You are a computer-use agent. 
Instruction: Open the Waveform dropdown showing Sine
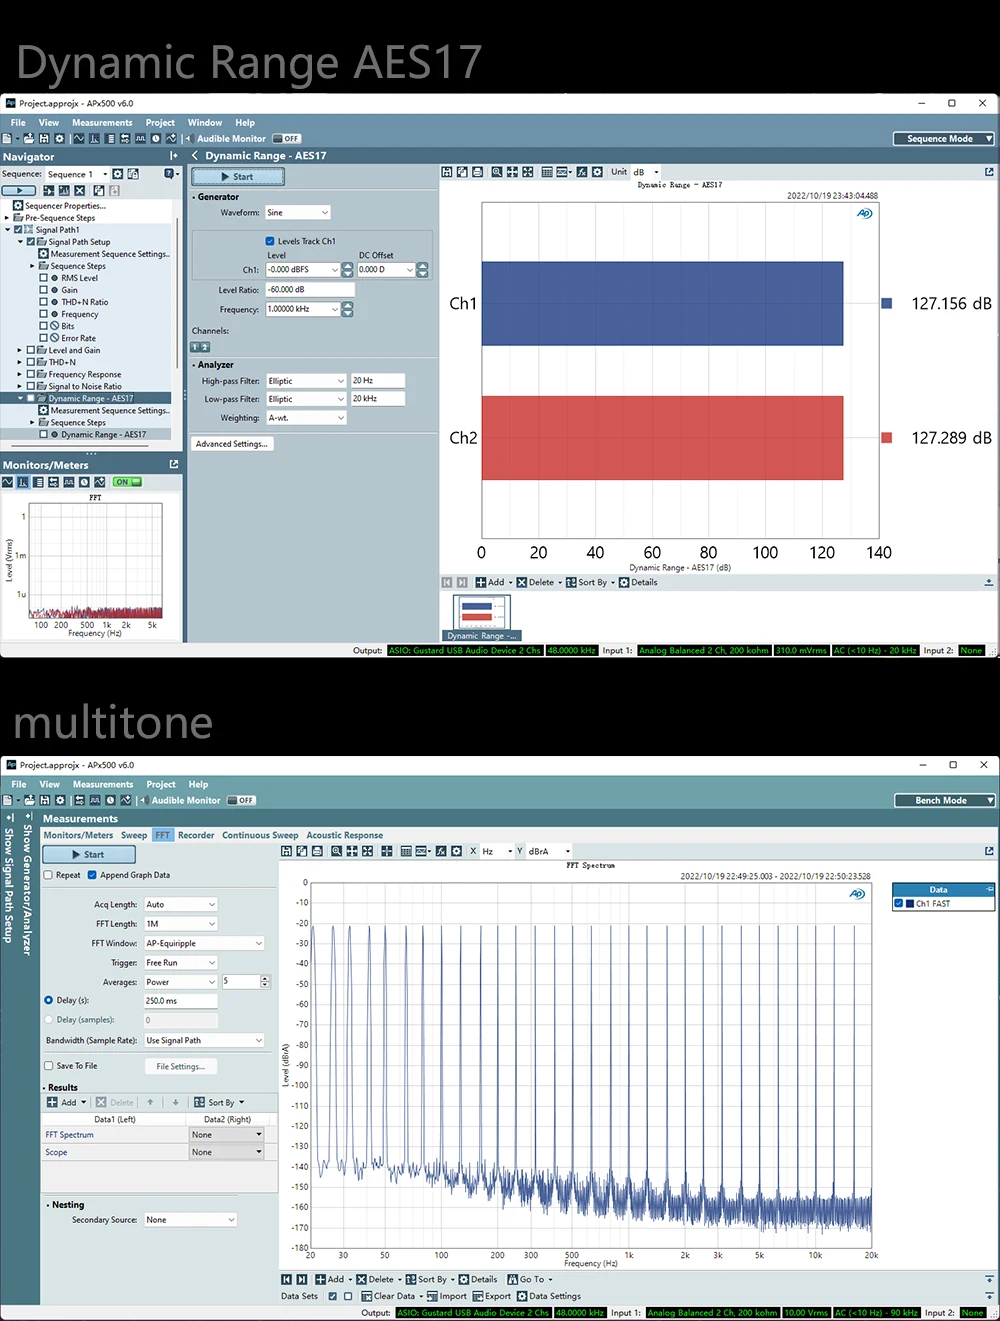coord(298,213)
